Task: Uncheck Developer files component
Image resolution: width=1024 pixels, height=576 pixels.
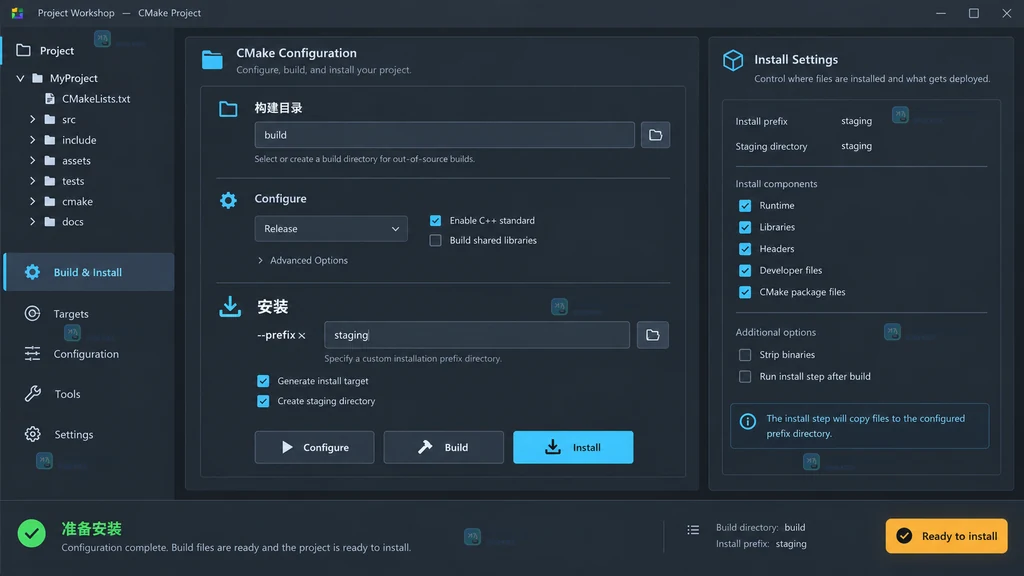Action: (x=745, y=270)
